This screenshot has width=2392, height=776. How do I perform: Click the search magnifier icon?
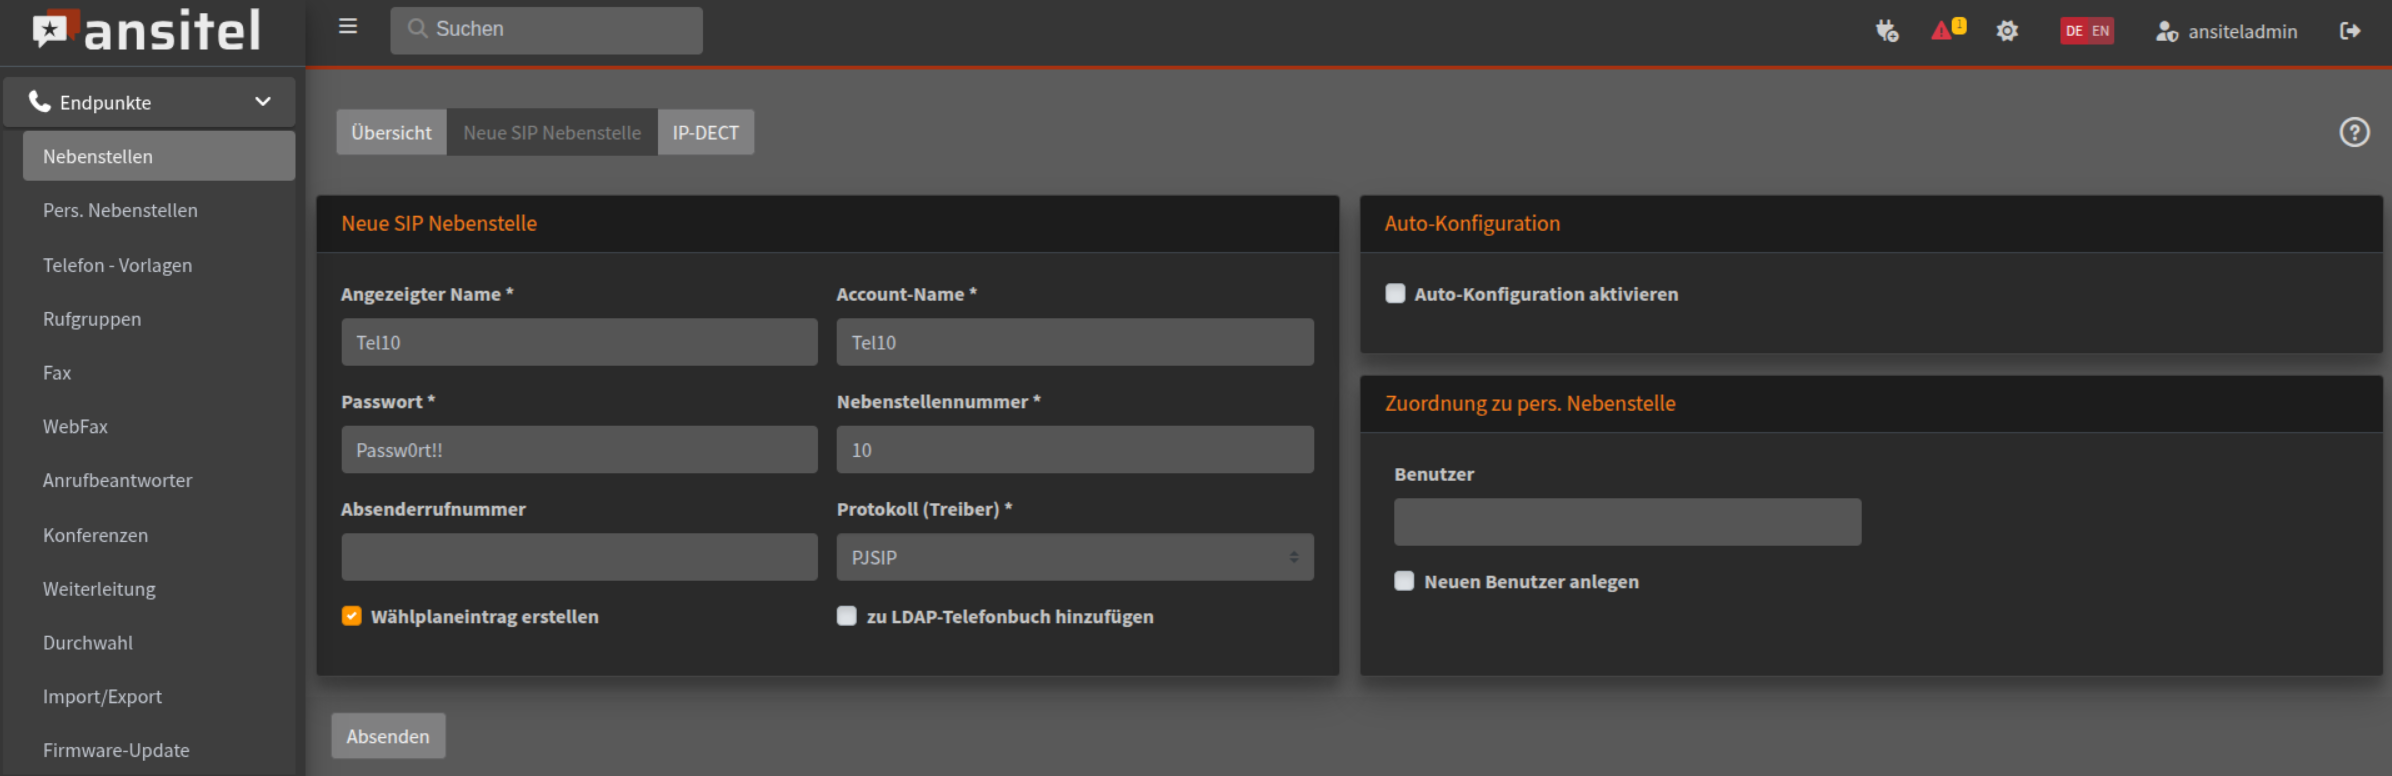pos(418,29)
